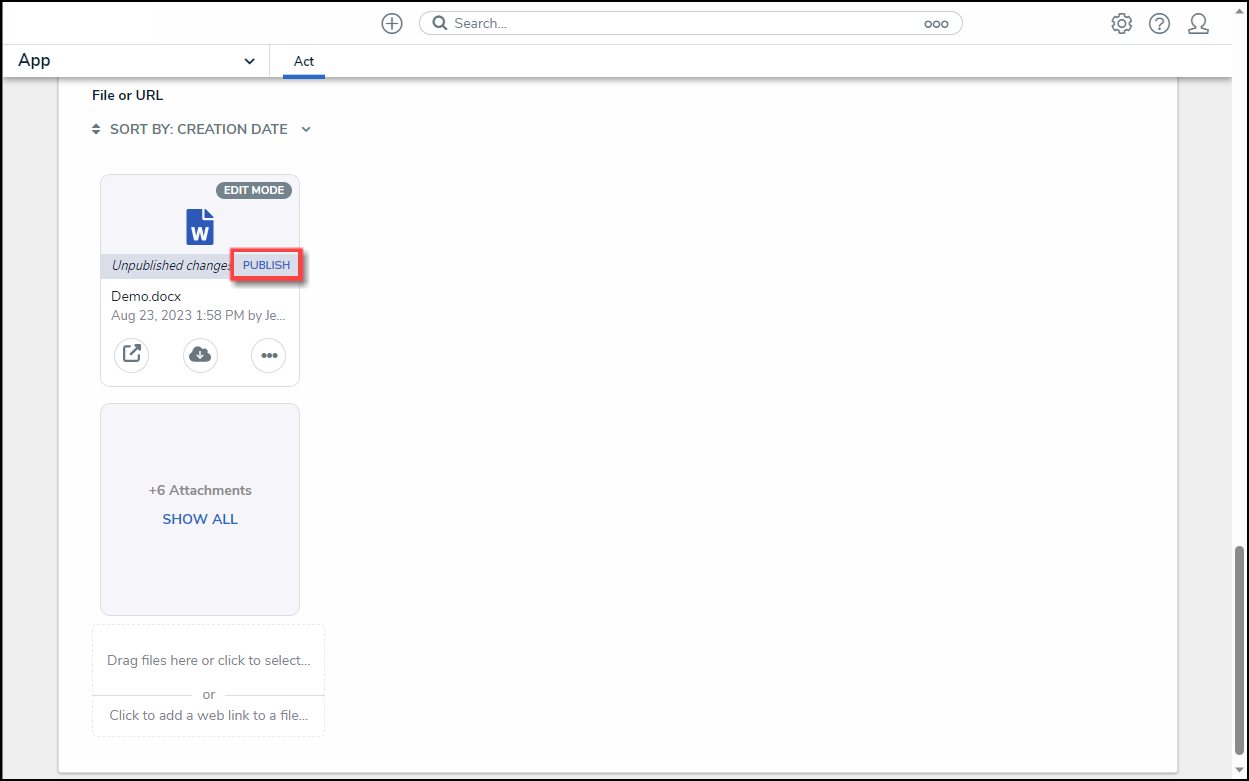The image size is (1249, 781).
Task: Open the user profile icon
Action: (1198, 24)
